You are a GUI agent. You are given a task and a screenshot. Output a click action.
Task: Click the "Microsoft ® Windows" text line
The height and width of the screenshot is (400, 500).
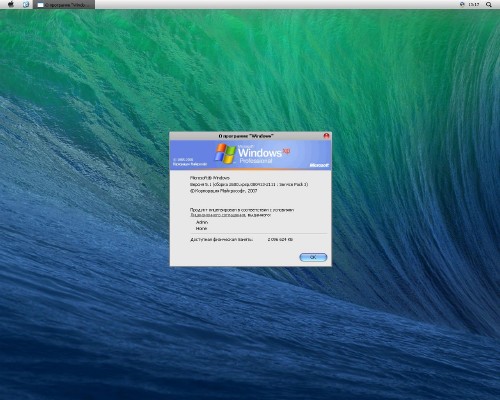point(210,178)
